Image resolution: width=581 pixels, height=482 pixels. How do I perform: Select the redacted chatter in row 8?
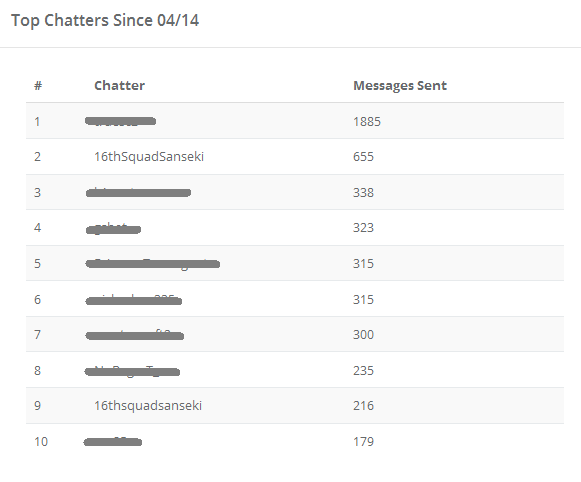coord(132,371)
